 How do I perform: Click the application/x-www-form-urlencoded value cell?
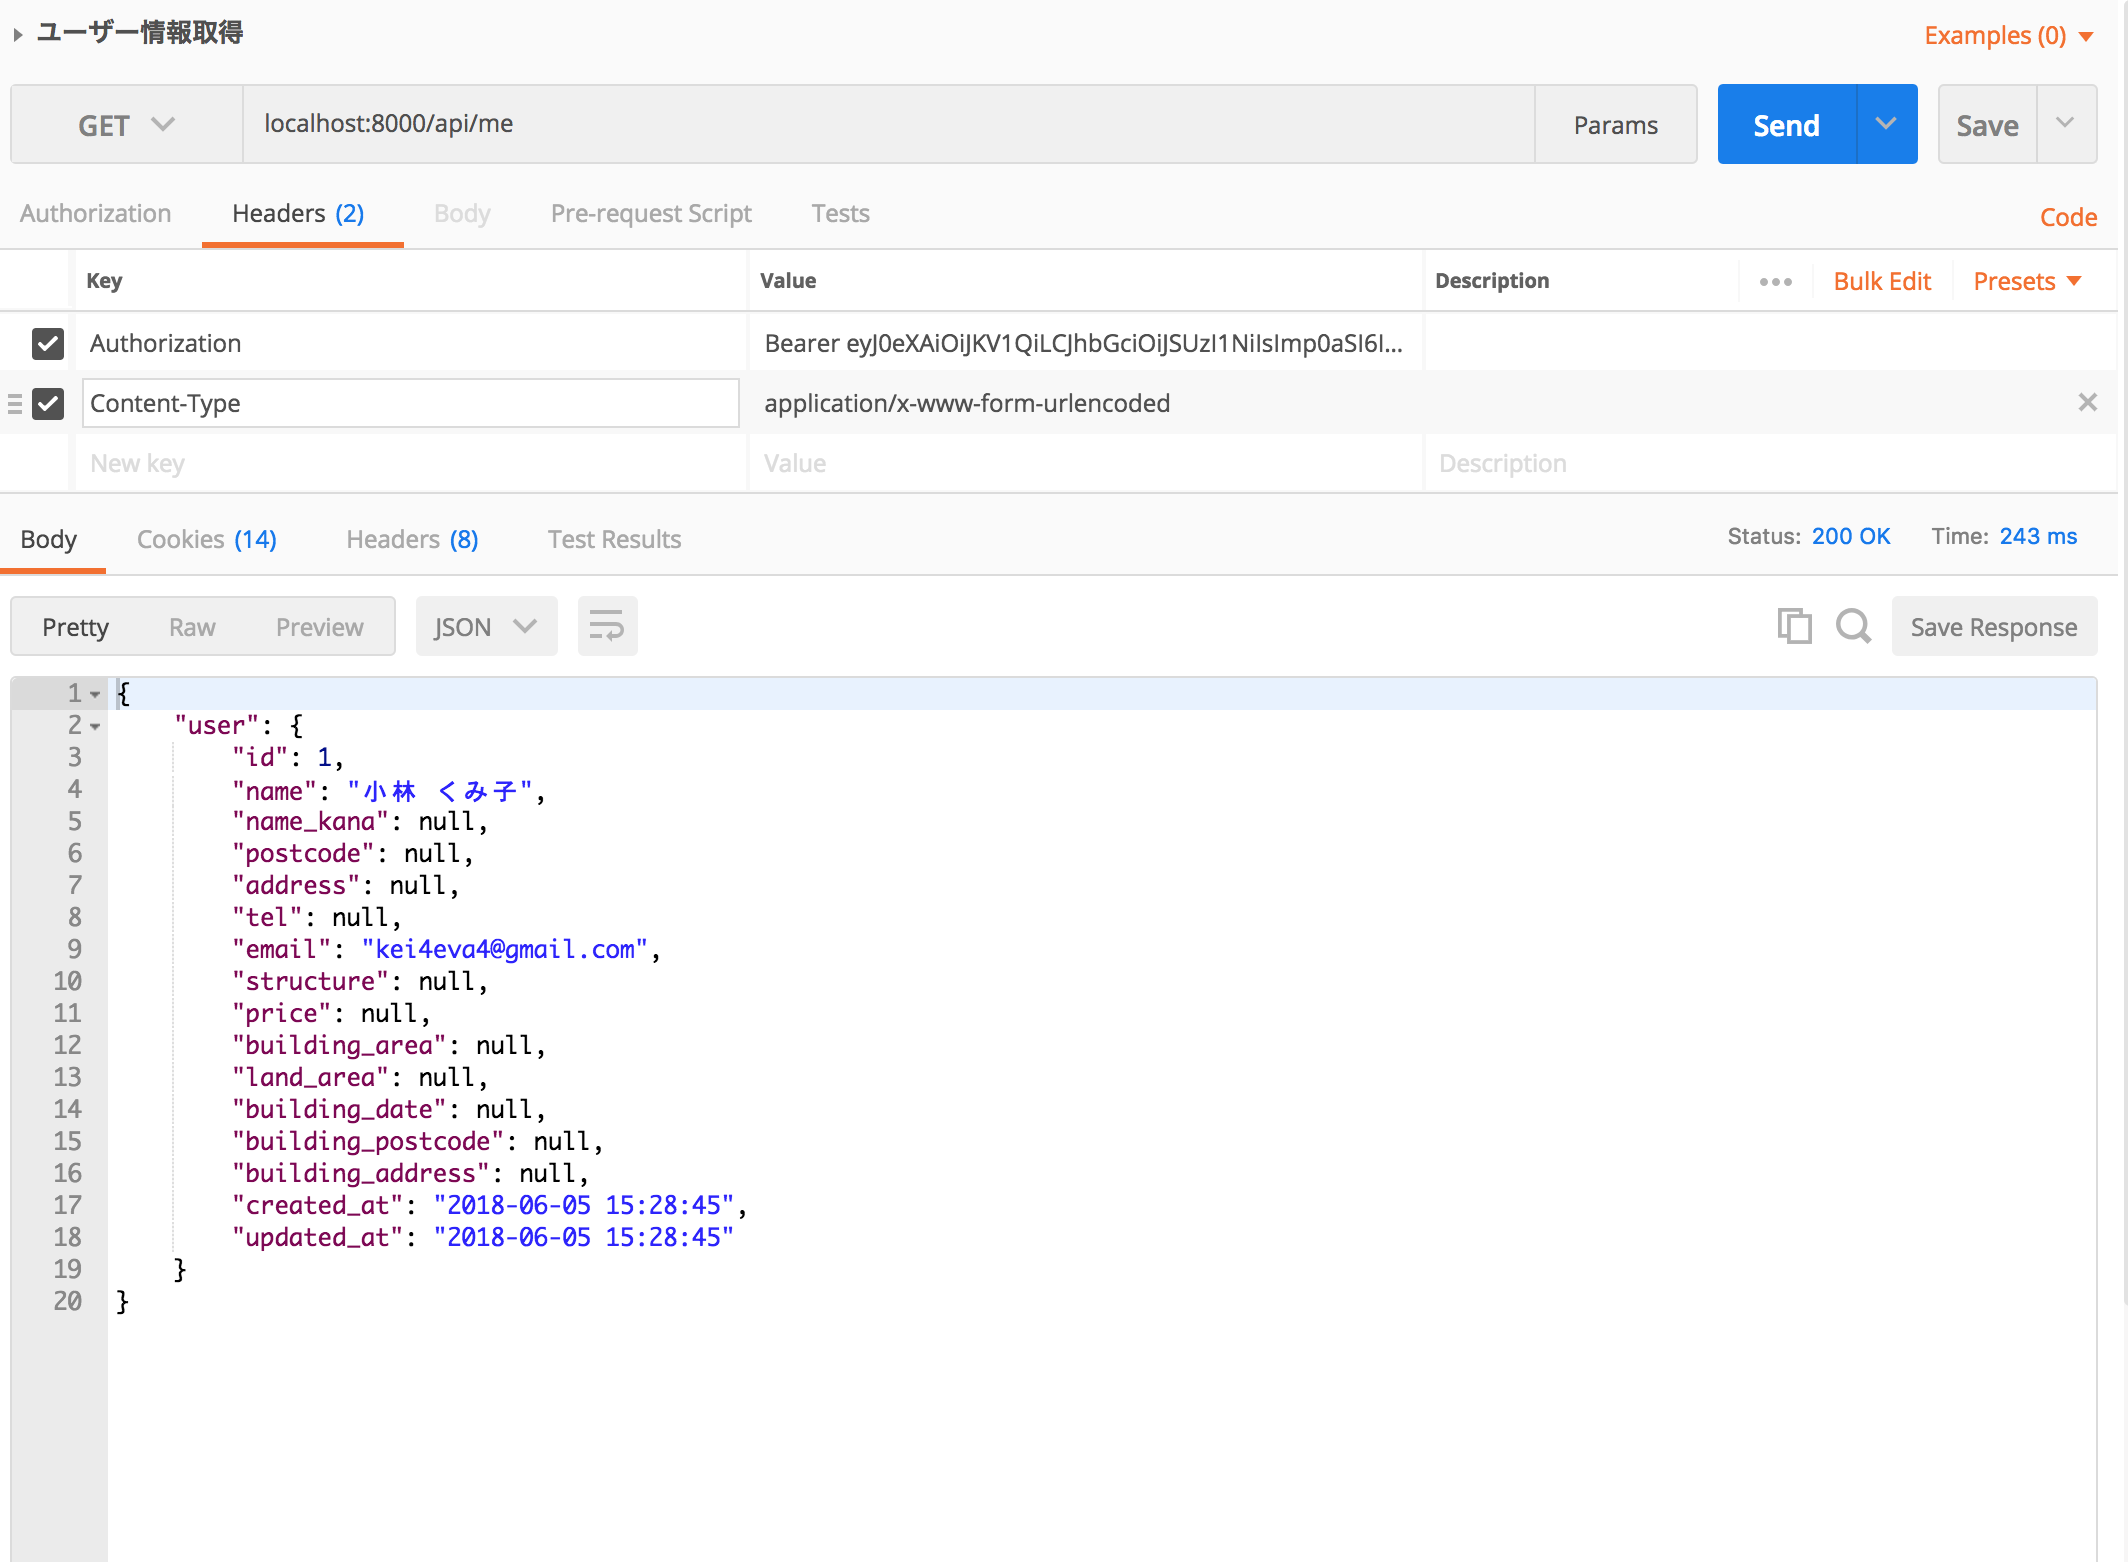click(1086, 403)
